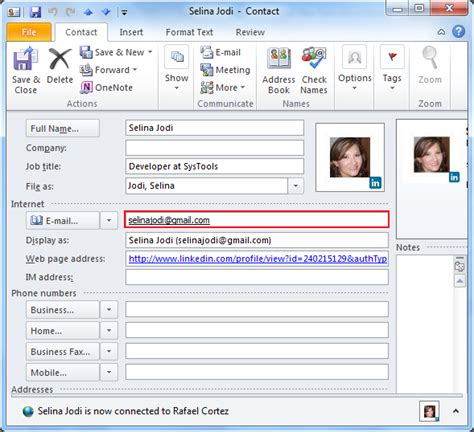Open the Show group menu
This screenshot has height=432, width=474.
[177, 68]
